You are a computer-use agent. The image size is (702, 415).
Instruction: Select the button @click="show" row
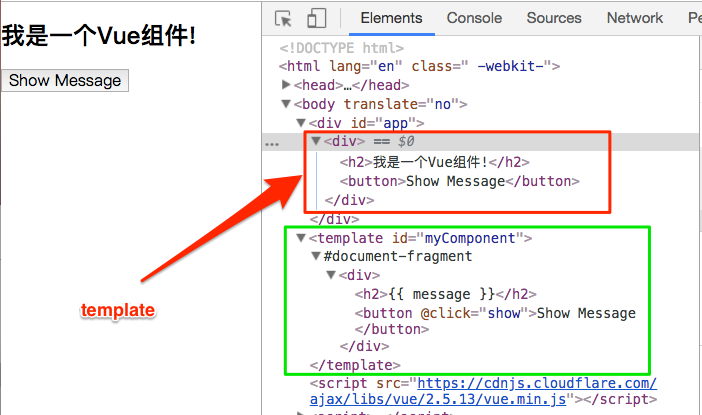[x=495, y=321]
